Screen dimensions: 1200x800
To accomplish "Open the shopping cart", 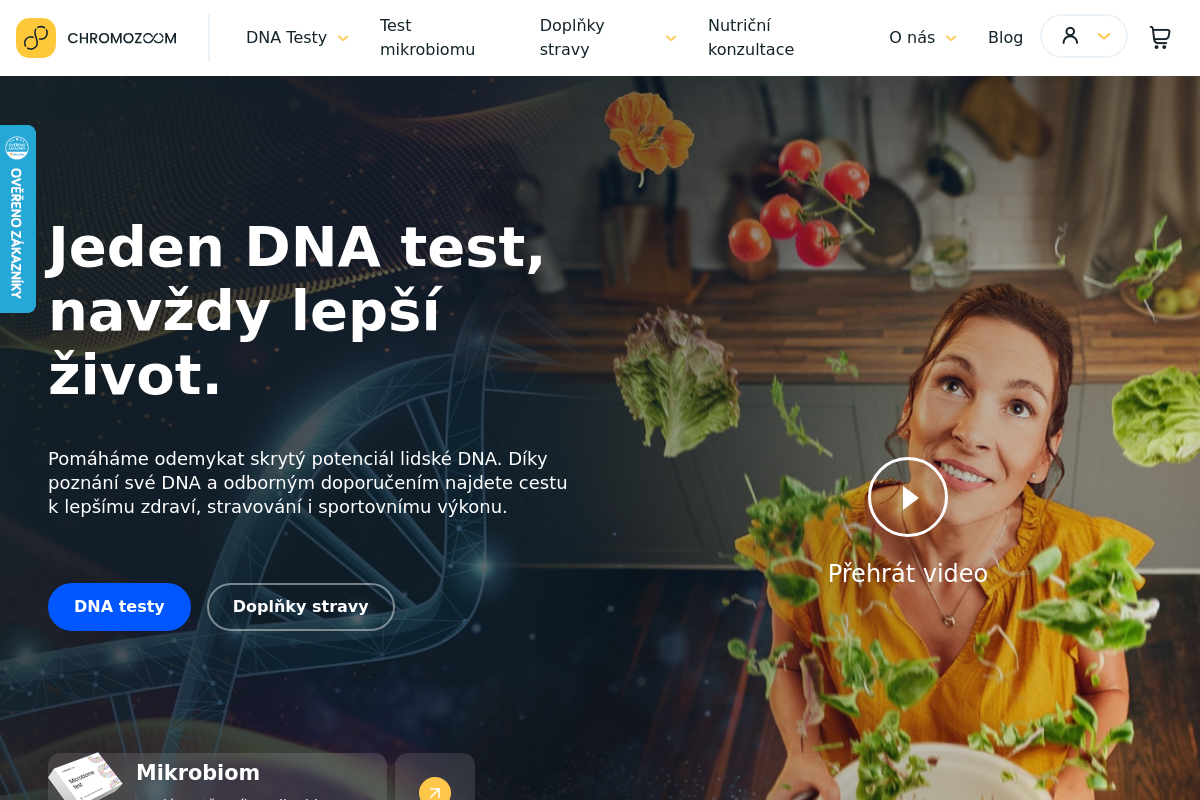I will pos(1159,37).
